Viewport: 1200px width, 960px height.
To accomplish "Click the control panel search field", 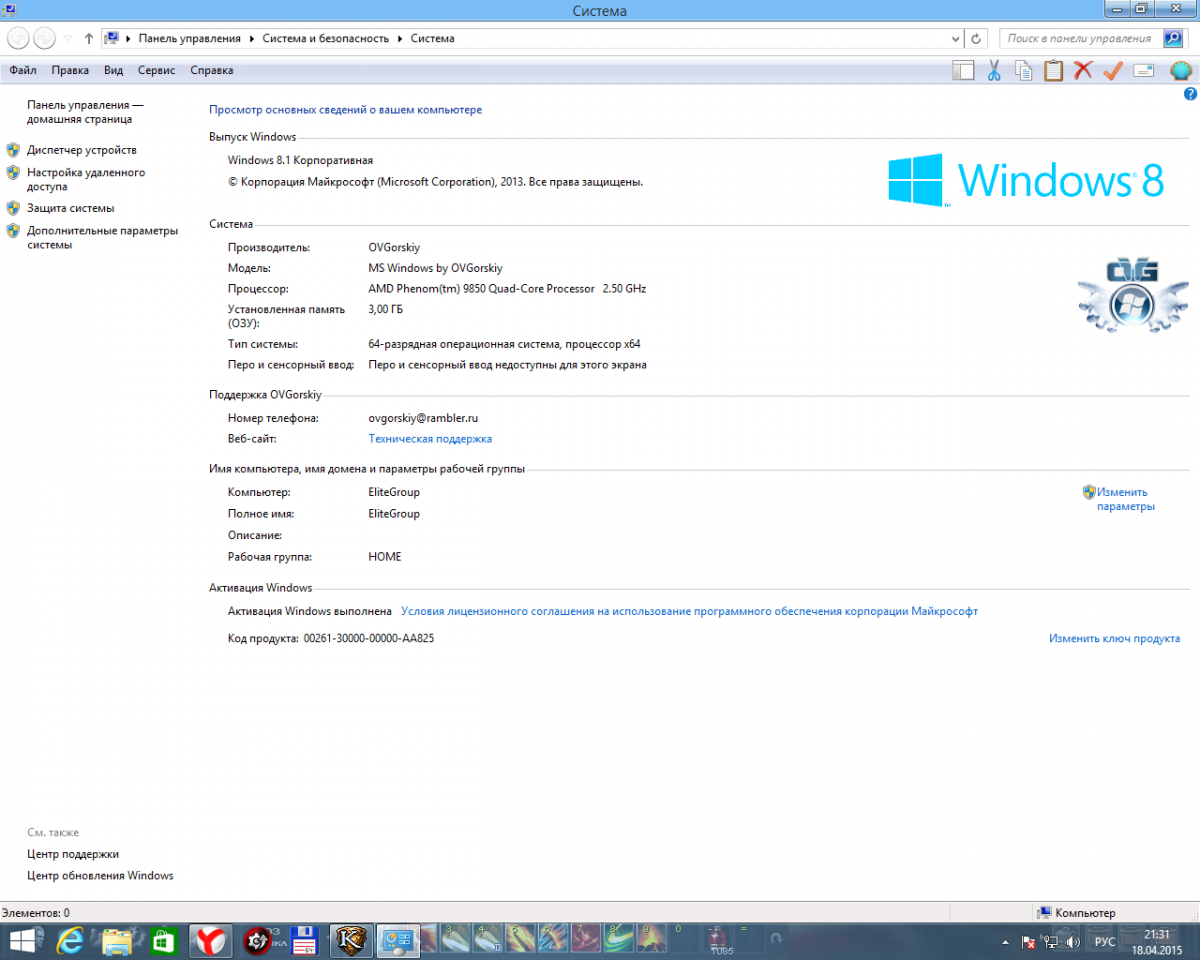I will tap(1078, 38).
